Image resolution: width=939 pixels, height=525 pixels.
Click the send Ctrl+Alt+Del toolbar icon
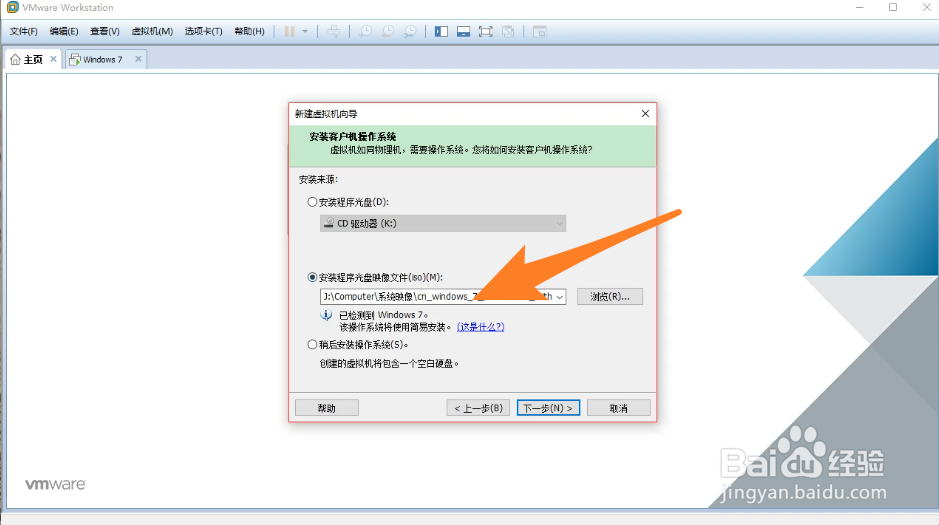point(334,32)
